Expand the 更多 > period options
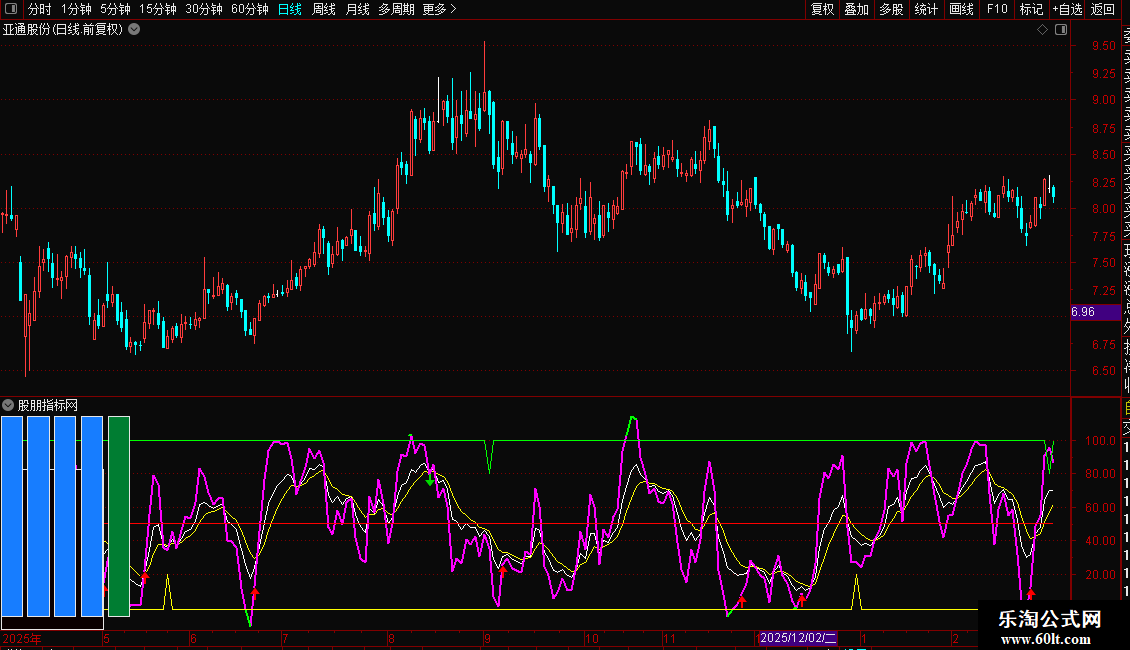Viewport: 1130px width, 650px height. point(440,9)
